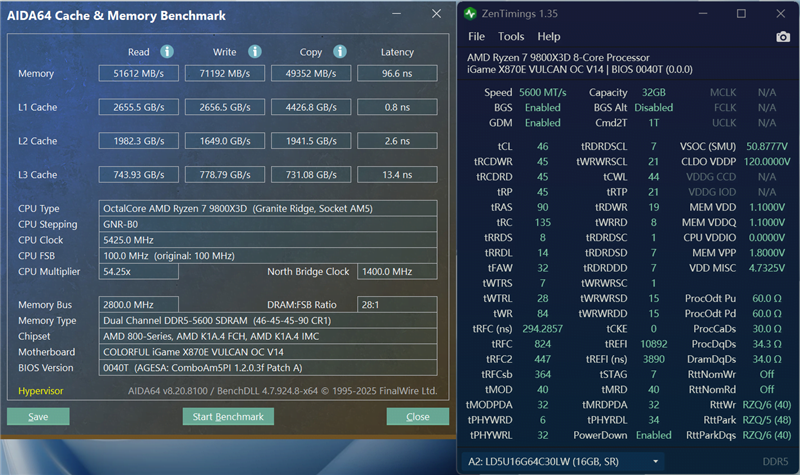Click PowerDown Enabled value
This screenshot has width=800, height=475.
tap(654, 435)
